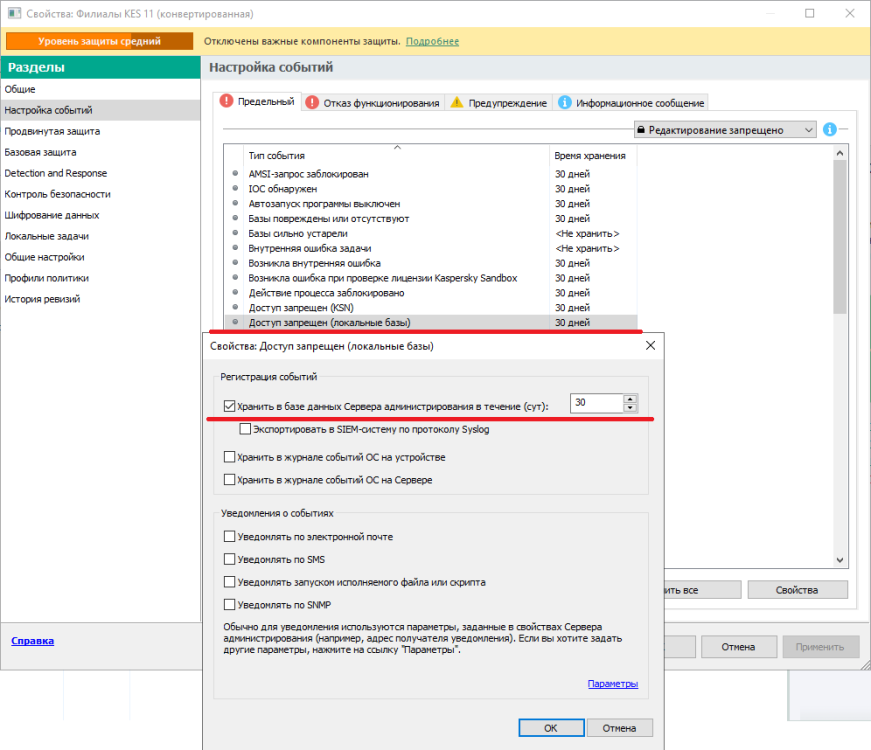Open the Редактирование запрещено dropdown
Image resolution: width=871 pixels, height=750 pixels.
coord(725,129)
